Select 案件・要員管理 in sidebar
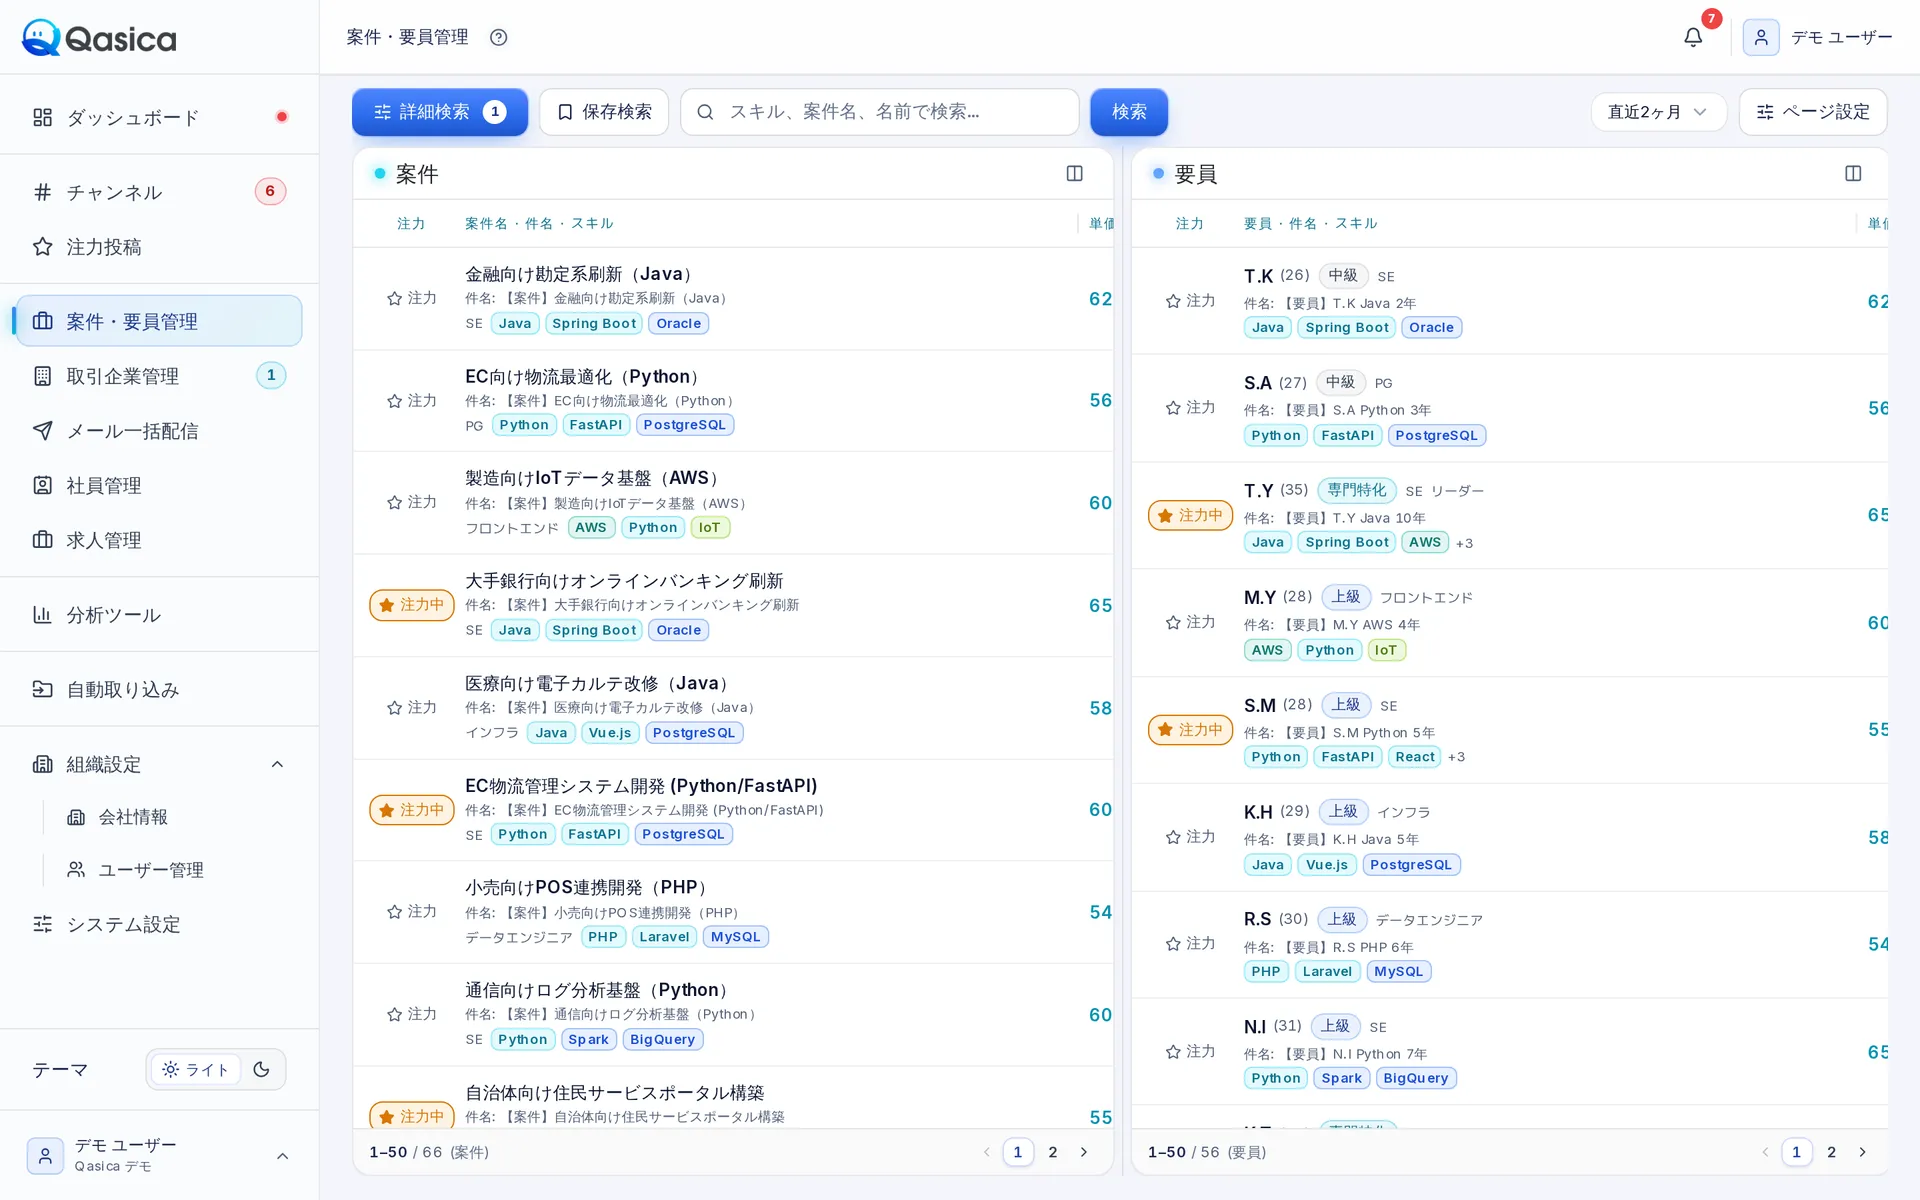The width and height of the screenshot is (1920, 1200). (159, 321)
